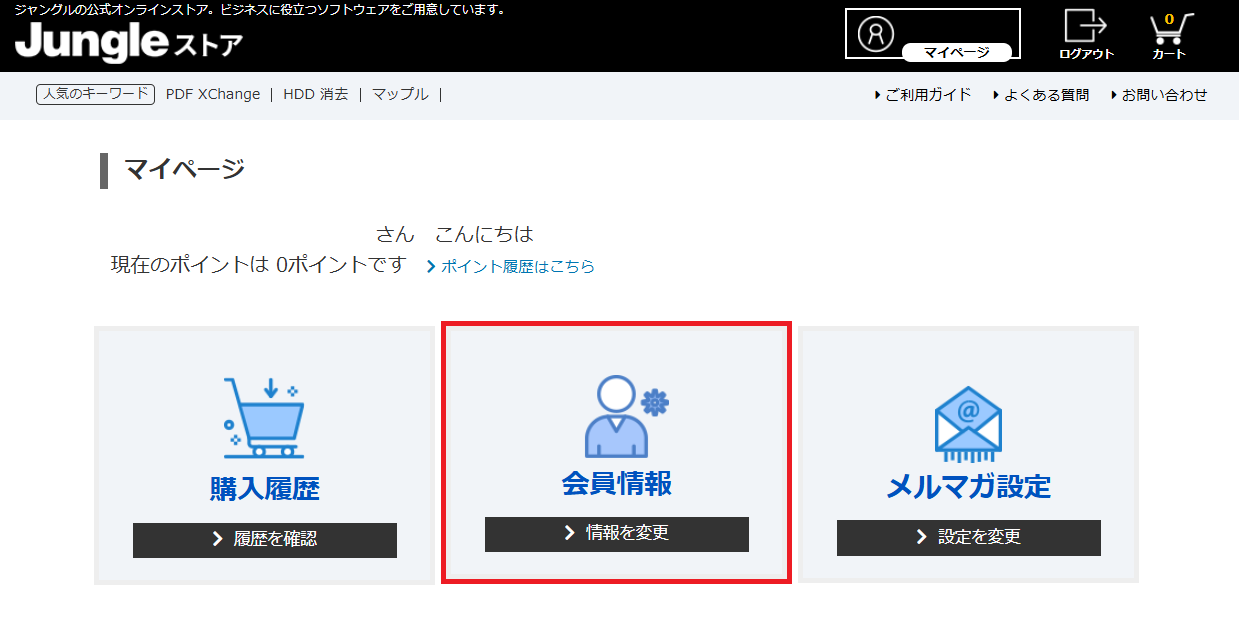Open the ご利用ガイド menu item

tap(927, 94)
